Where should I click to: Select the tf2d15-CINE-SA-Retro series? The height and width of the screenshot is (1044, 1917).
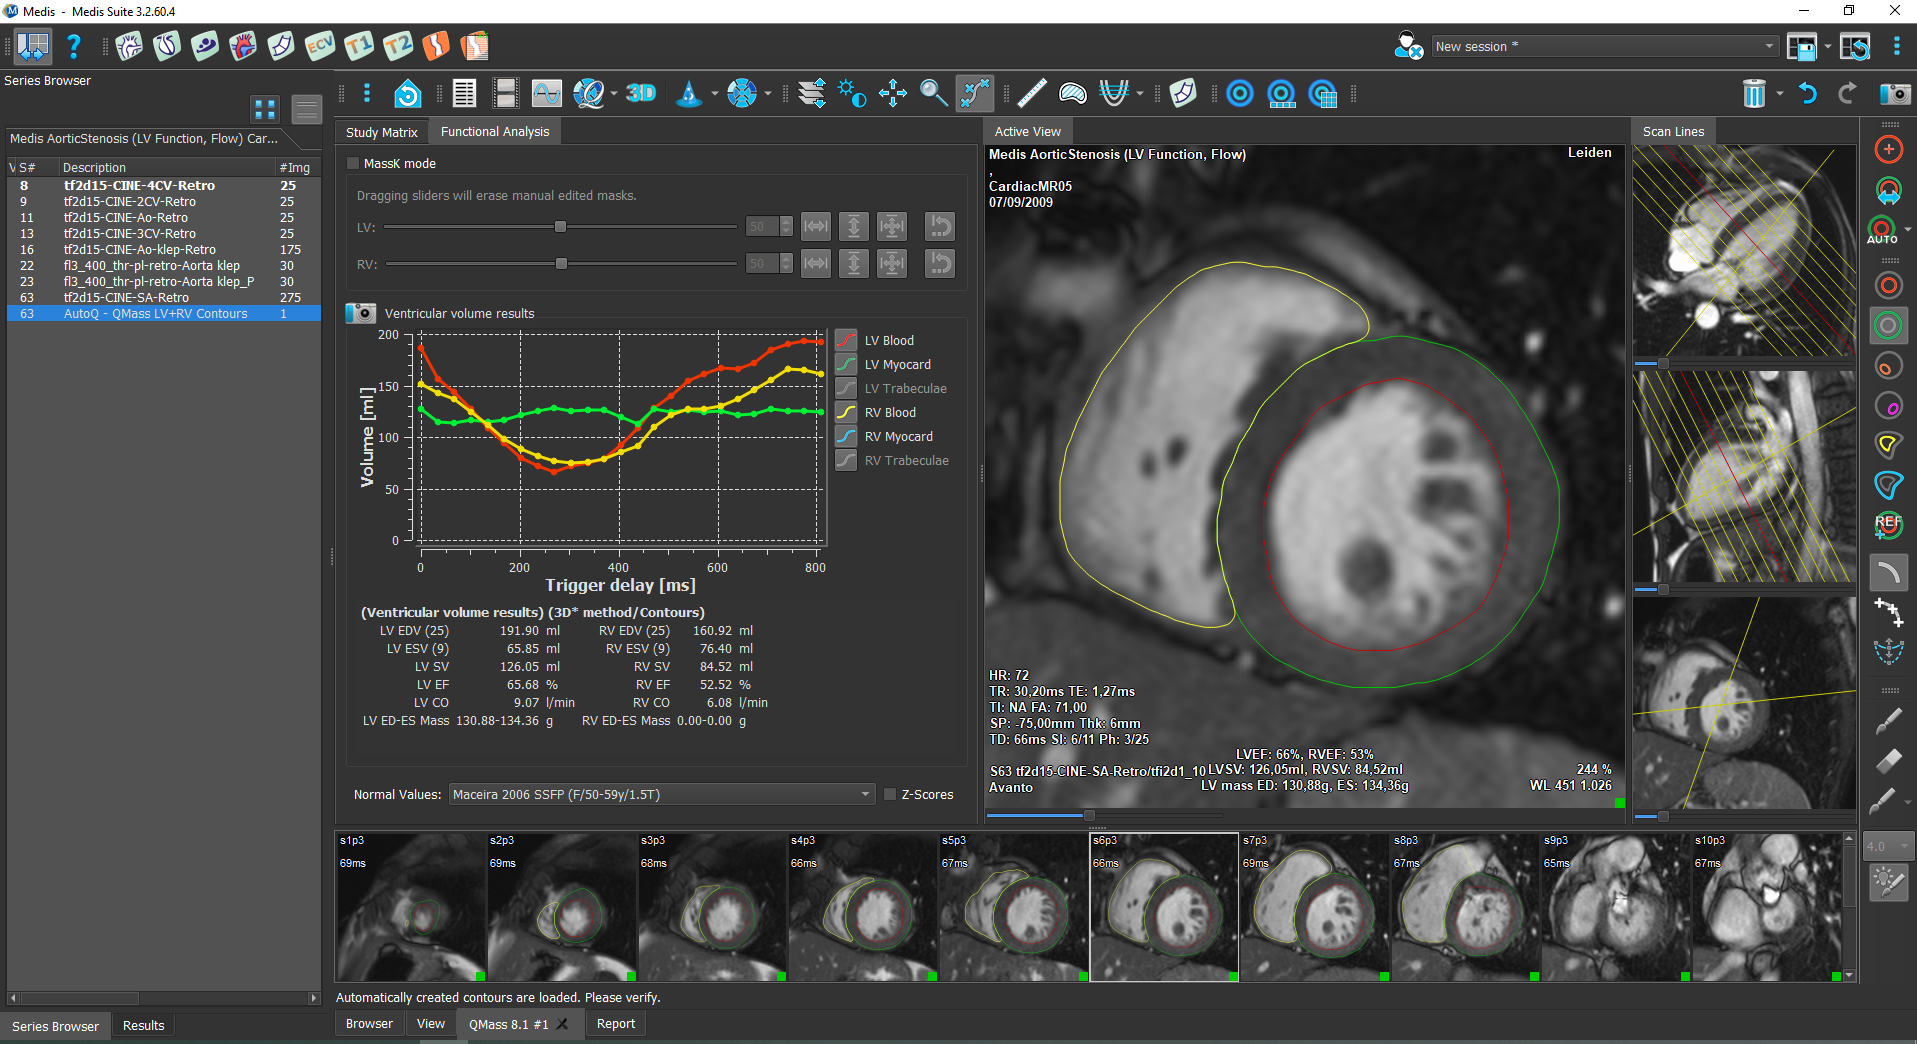[x=126, y=298]
